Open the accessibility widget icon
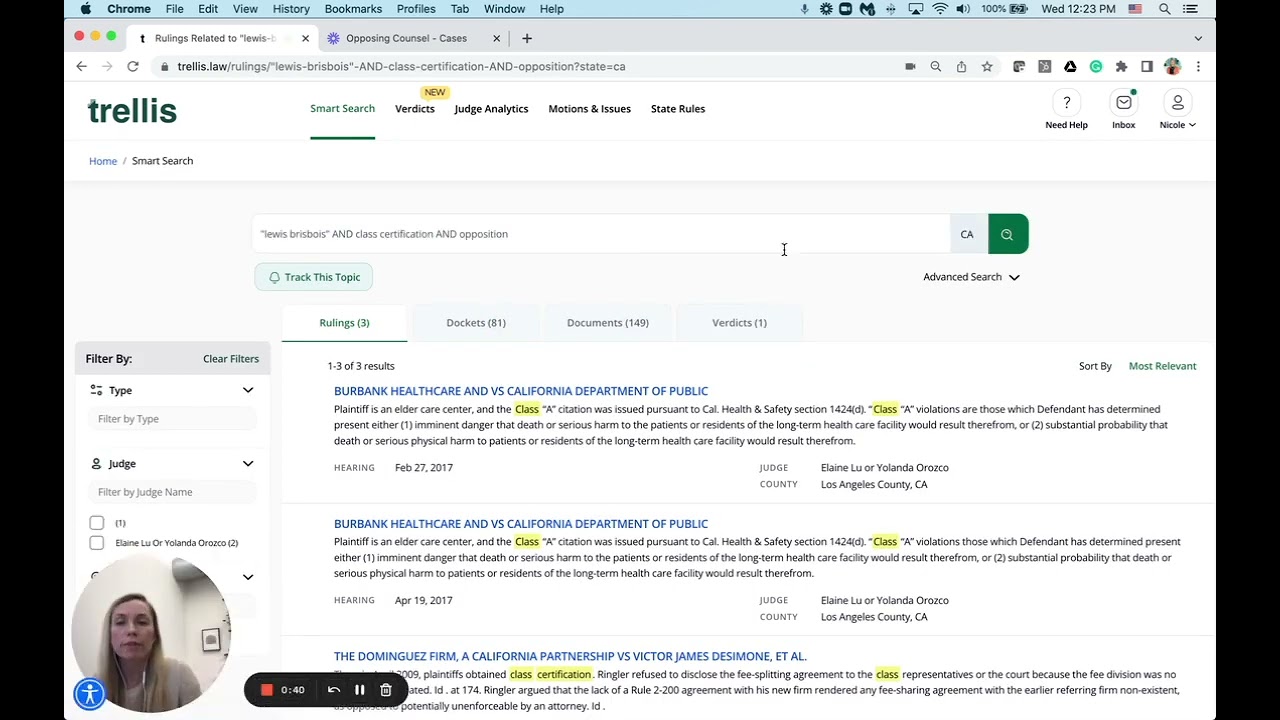The height and width of the screenshot is (720, 1280). tap(90, 693)
